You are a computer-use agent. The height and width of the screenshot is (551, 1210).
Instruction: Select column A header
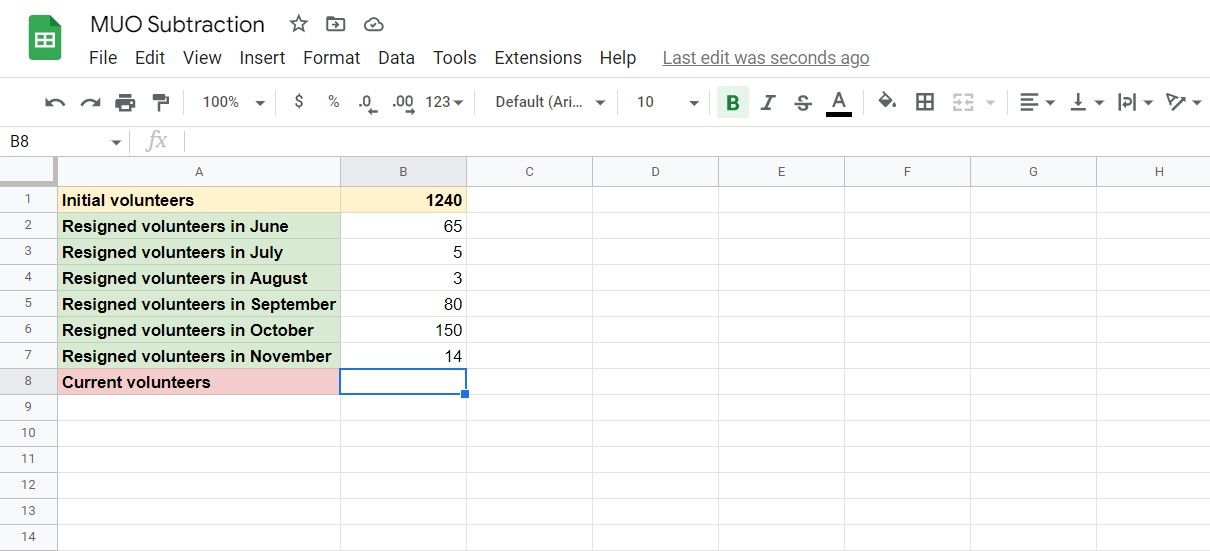(x=199, y=172)
